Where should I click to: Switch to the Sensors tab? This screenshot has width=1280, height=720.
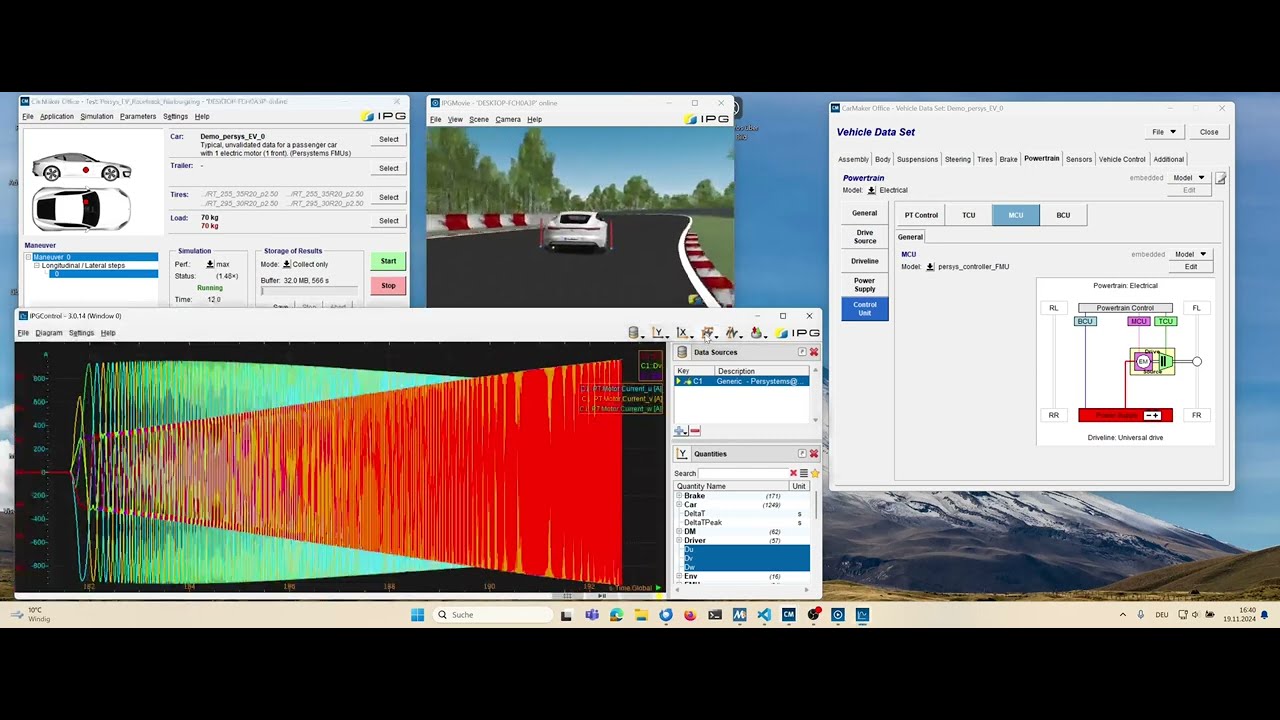(1079, 159)
